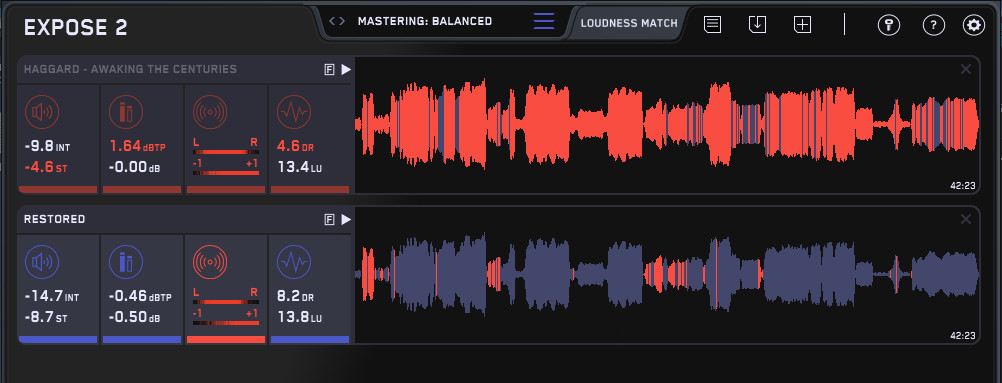This screenshot has width=1002, height=383.
Task: Click the peak level icon in Haggard track
Action: point(126,113)
